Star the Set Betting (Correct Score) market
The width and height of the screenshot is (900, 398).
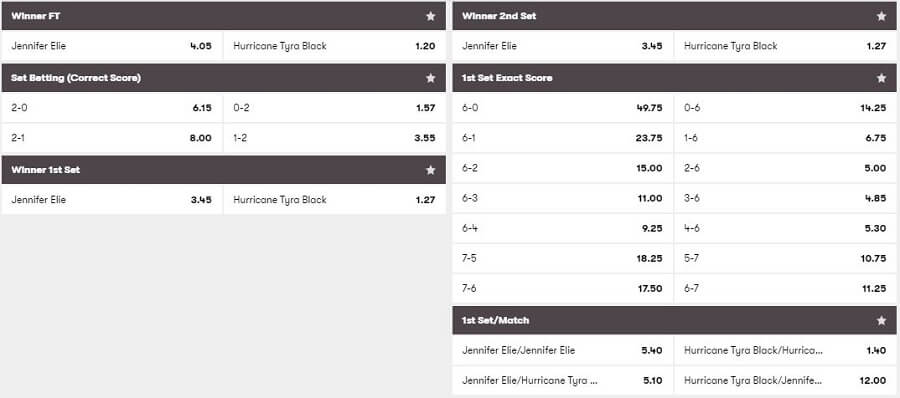point(430,78)
